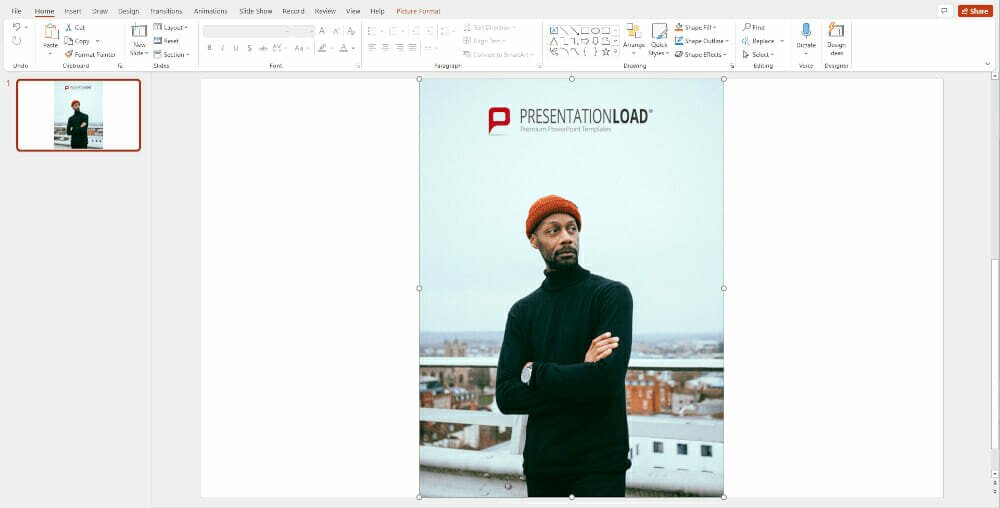Switch to the Picture Format tab
1000x508 pixels.
pyautogui.click(x=419, y=11)
